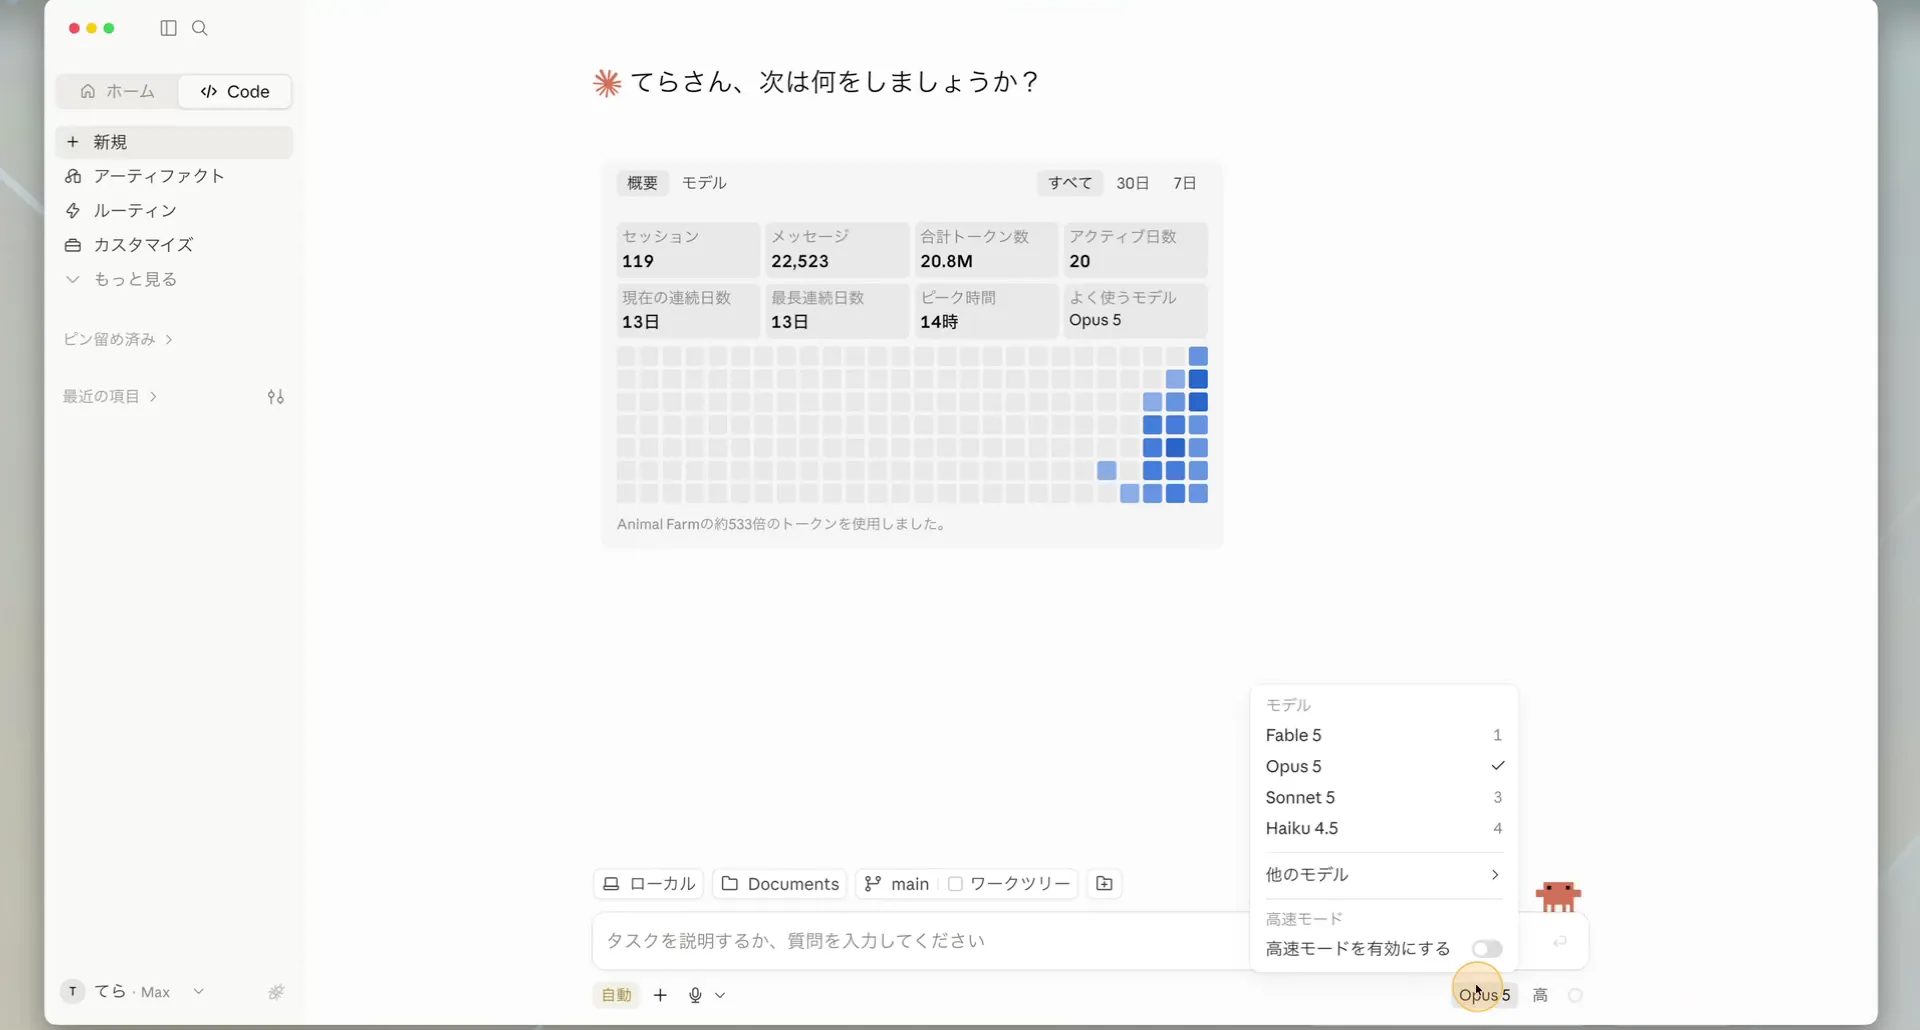Open the ローカル environment selector
Screen dimensions: 1920x1030
tap(649, 884)
